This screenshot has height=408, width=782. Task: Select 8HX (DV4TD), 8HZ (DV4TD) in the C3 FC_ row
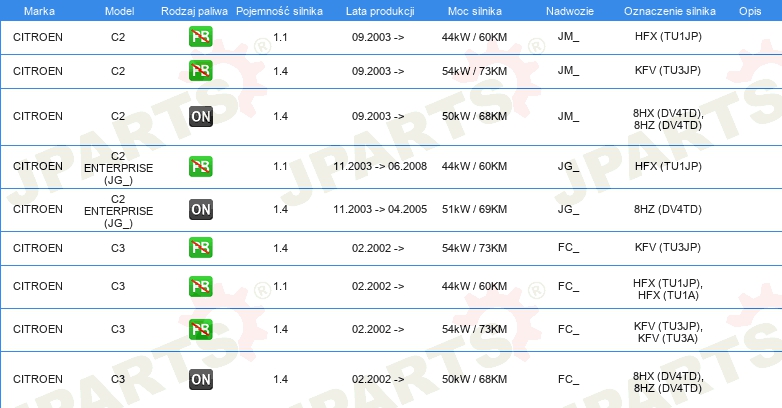point(668,382)
